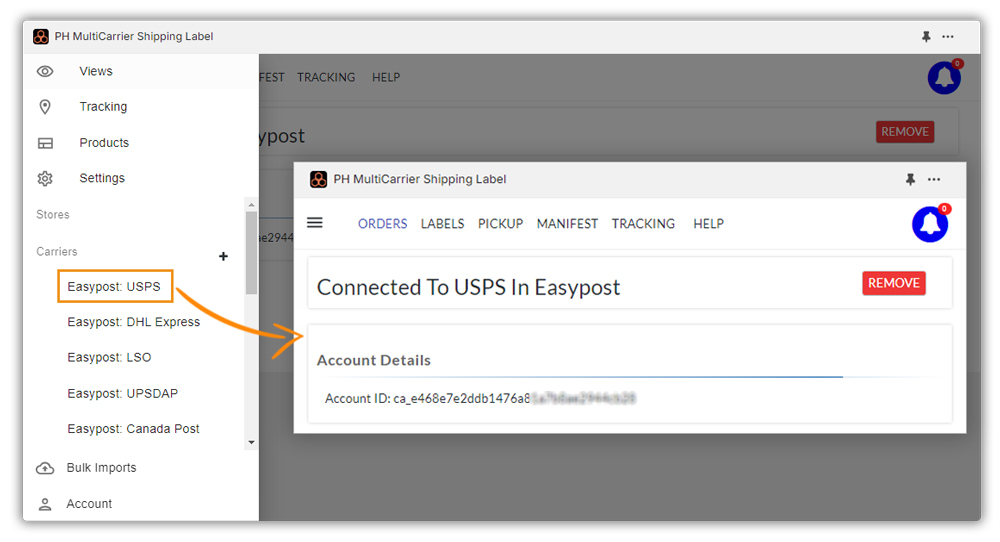The image size is (1000, 542).
Task: Open the hamburger menu in the inset window
Action: pyautogui.click(x=314, y=223)
